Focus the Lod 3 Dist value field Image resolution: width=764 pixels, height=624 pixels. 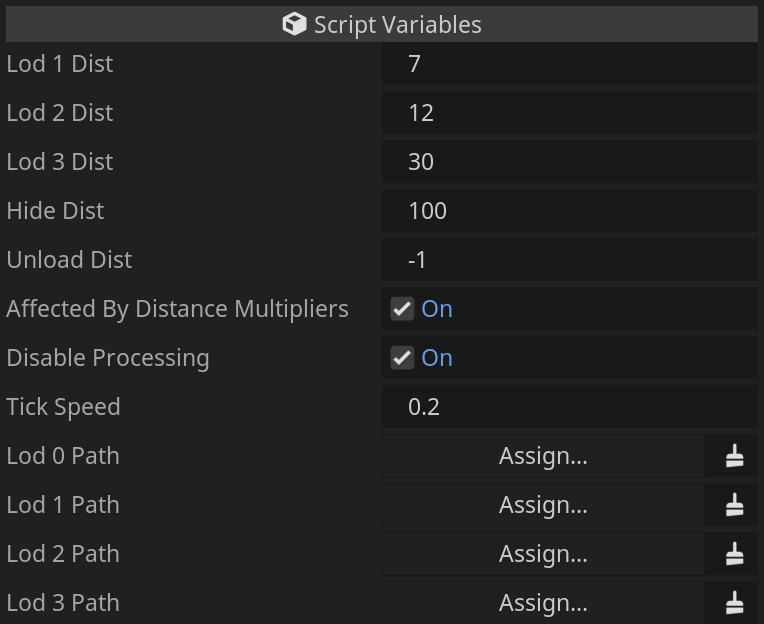point(570,162)
